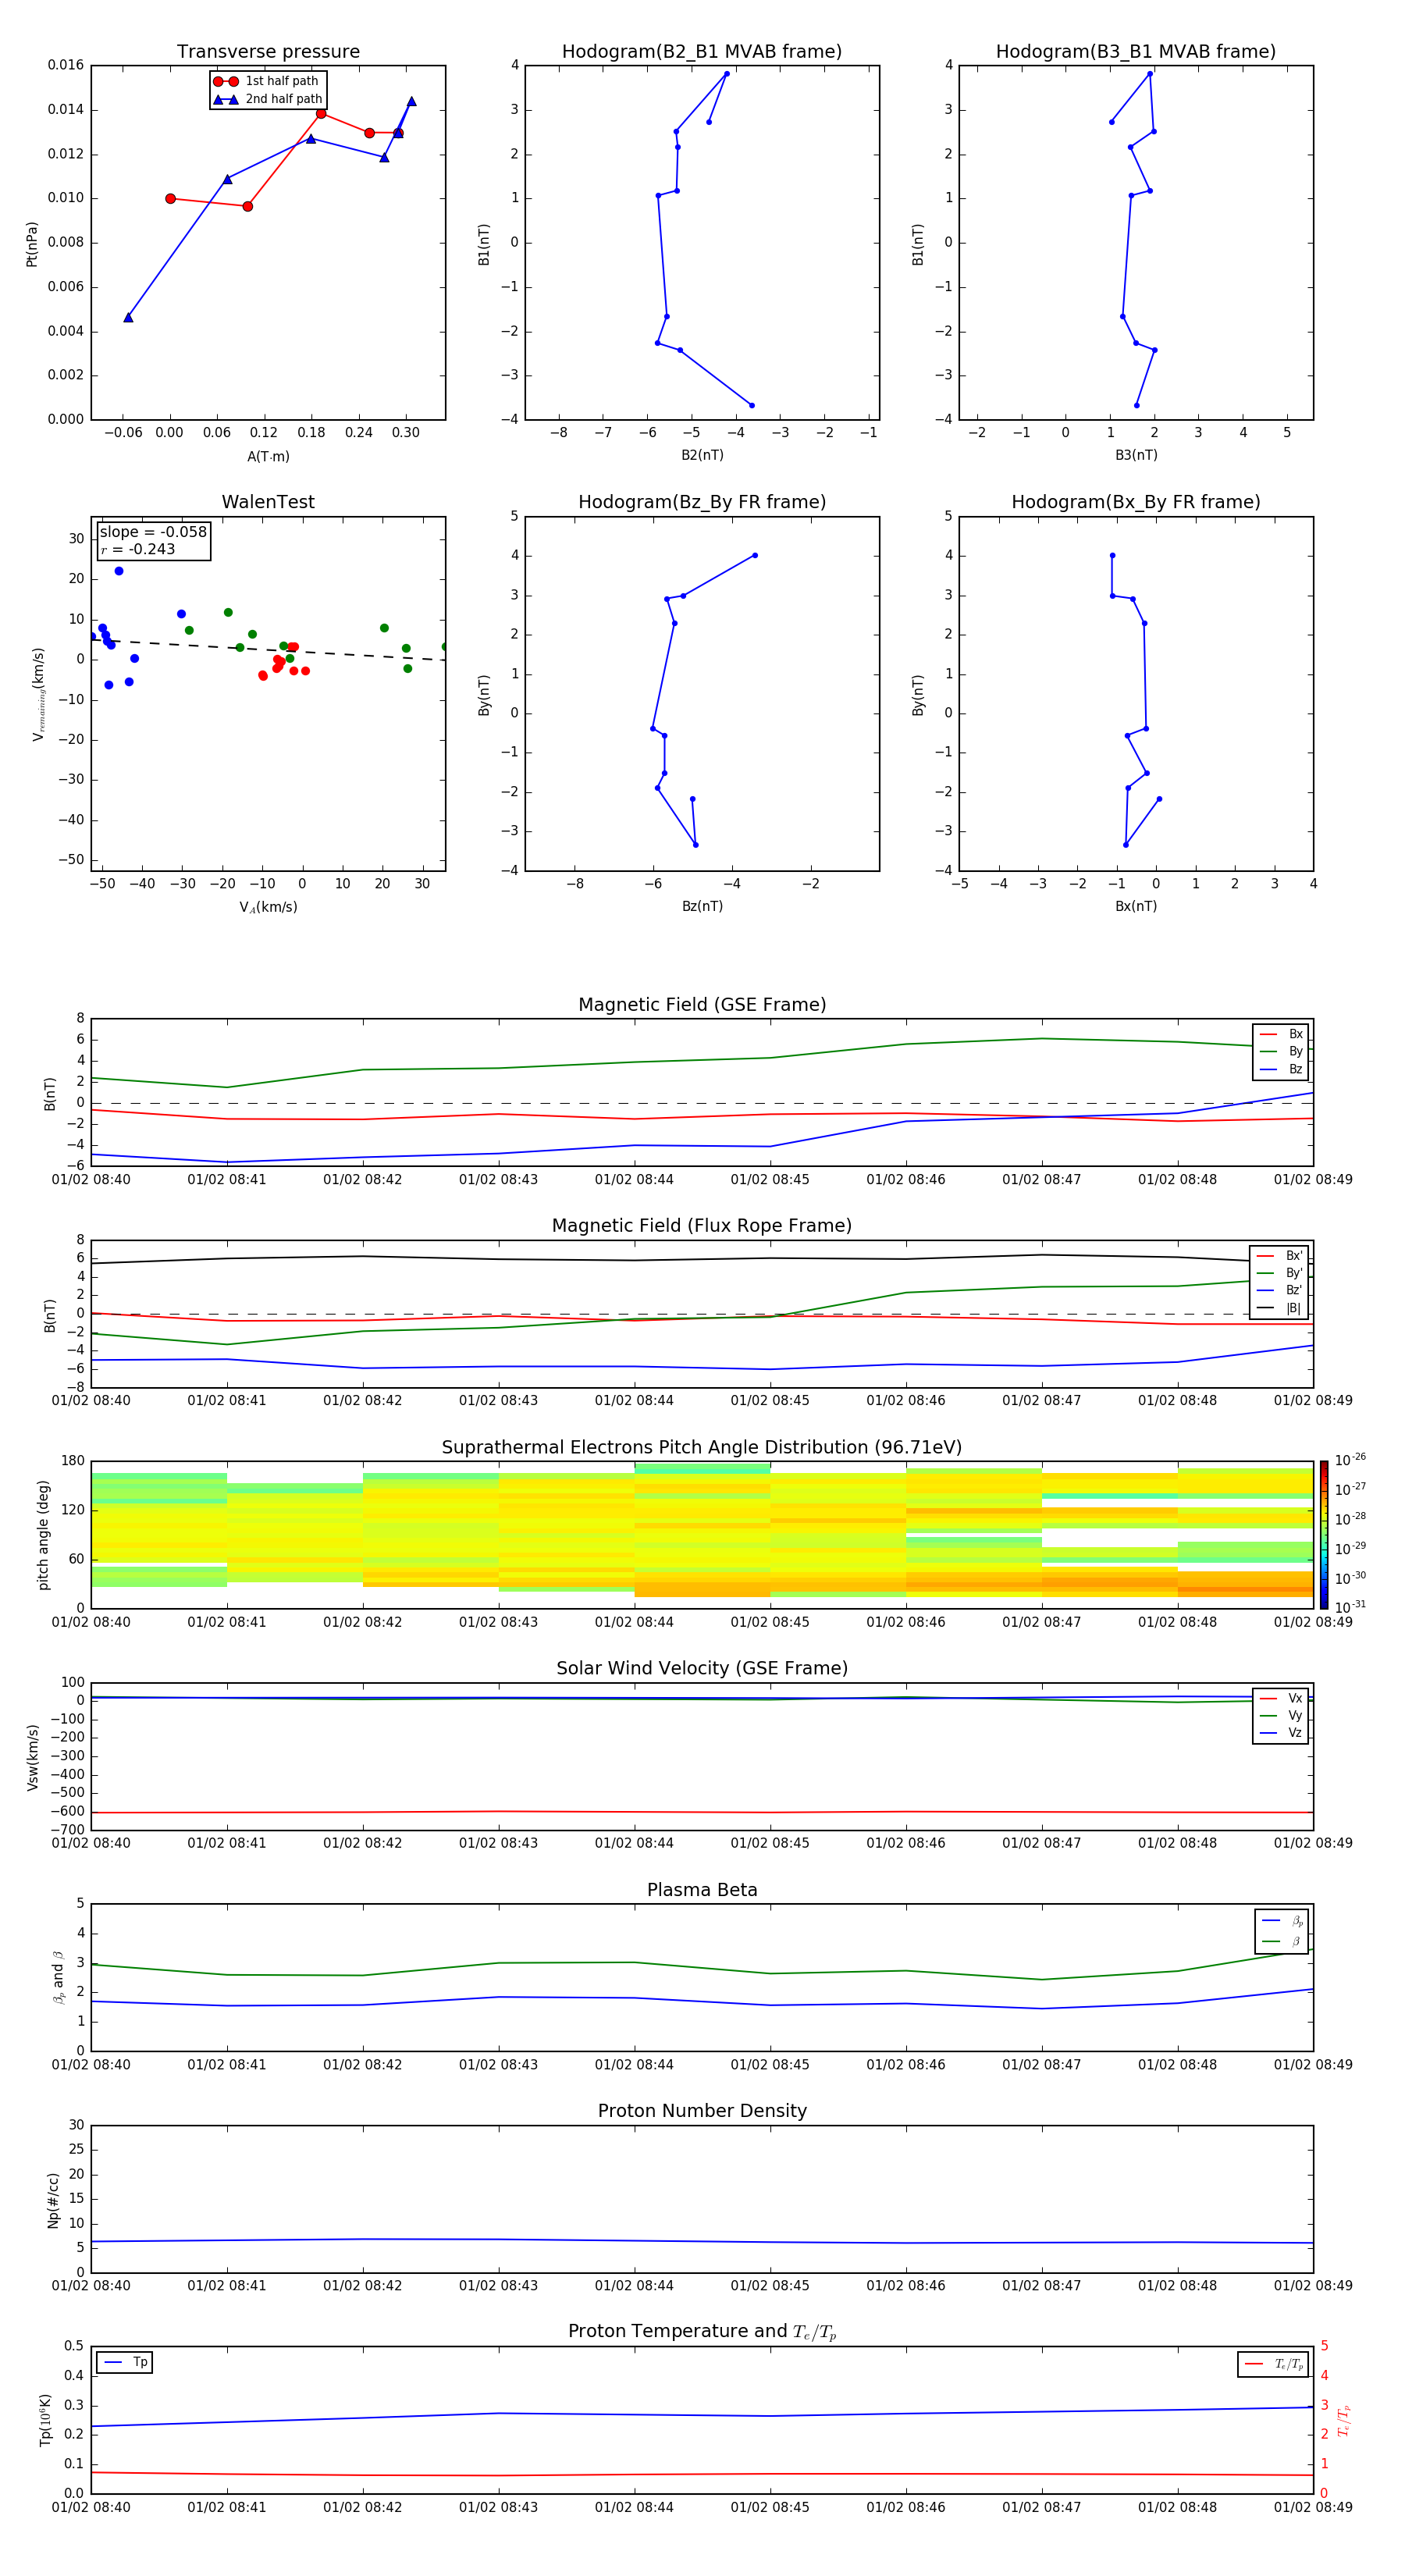The width and height of the screenshot is (1405, 2576).
Task: Click the 'Proton Number Density' title
Action: pyautogui.click(x=702, y=2111)
